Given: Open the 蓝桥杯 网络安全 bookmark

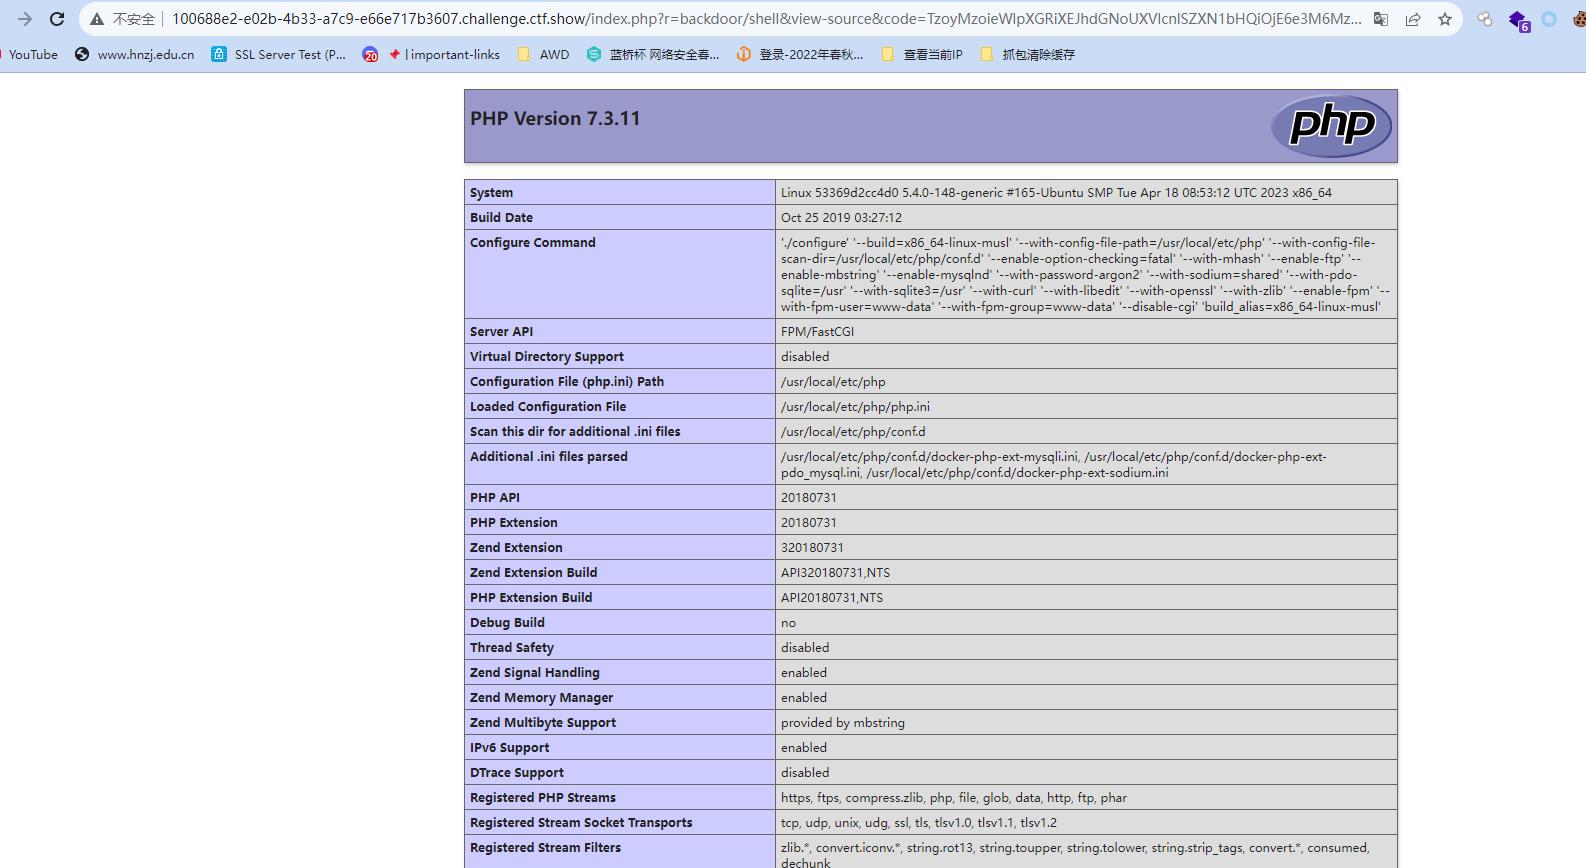Looking at the screenshot, I should (653, 55).
